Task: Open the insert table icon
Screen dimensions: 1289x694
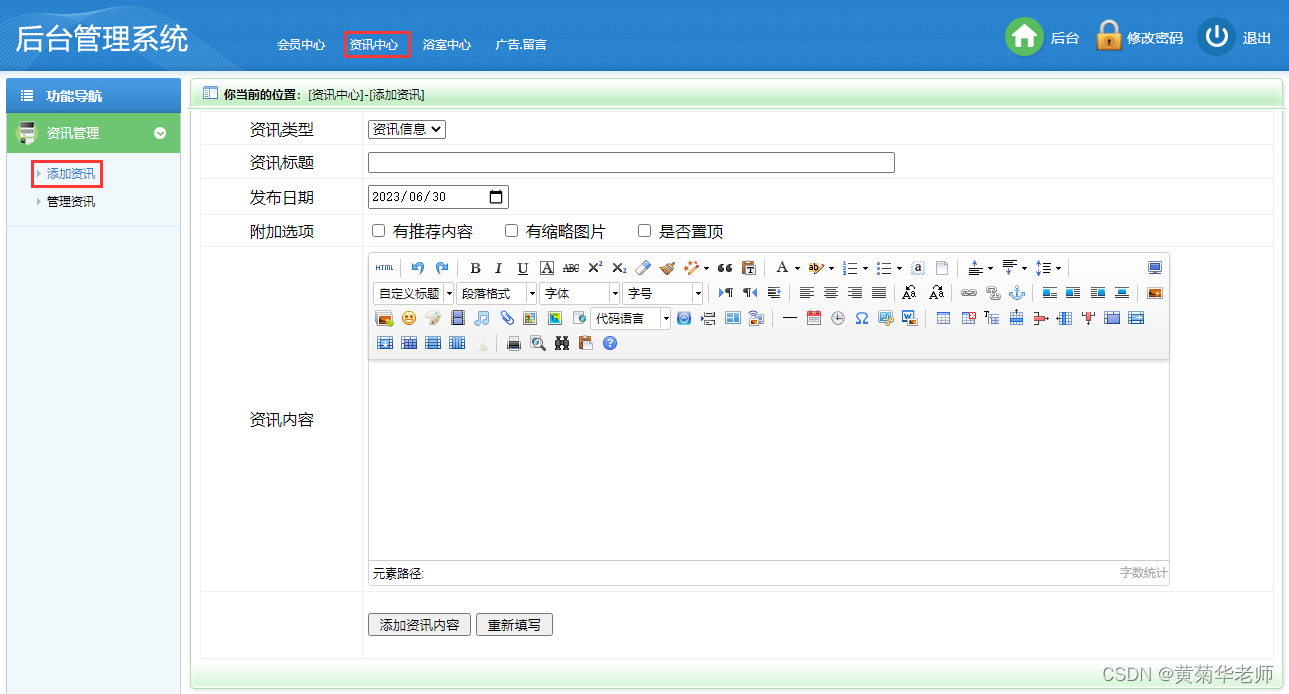Action: pos(941,318)
